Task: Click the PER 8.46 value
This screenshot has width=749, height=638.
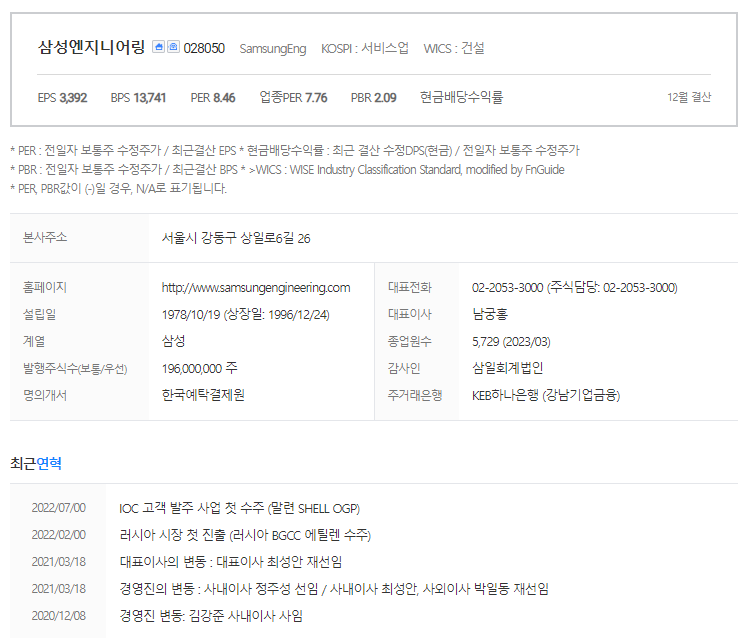Action: coord(213,98)
